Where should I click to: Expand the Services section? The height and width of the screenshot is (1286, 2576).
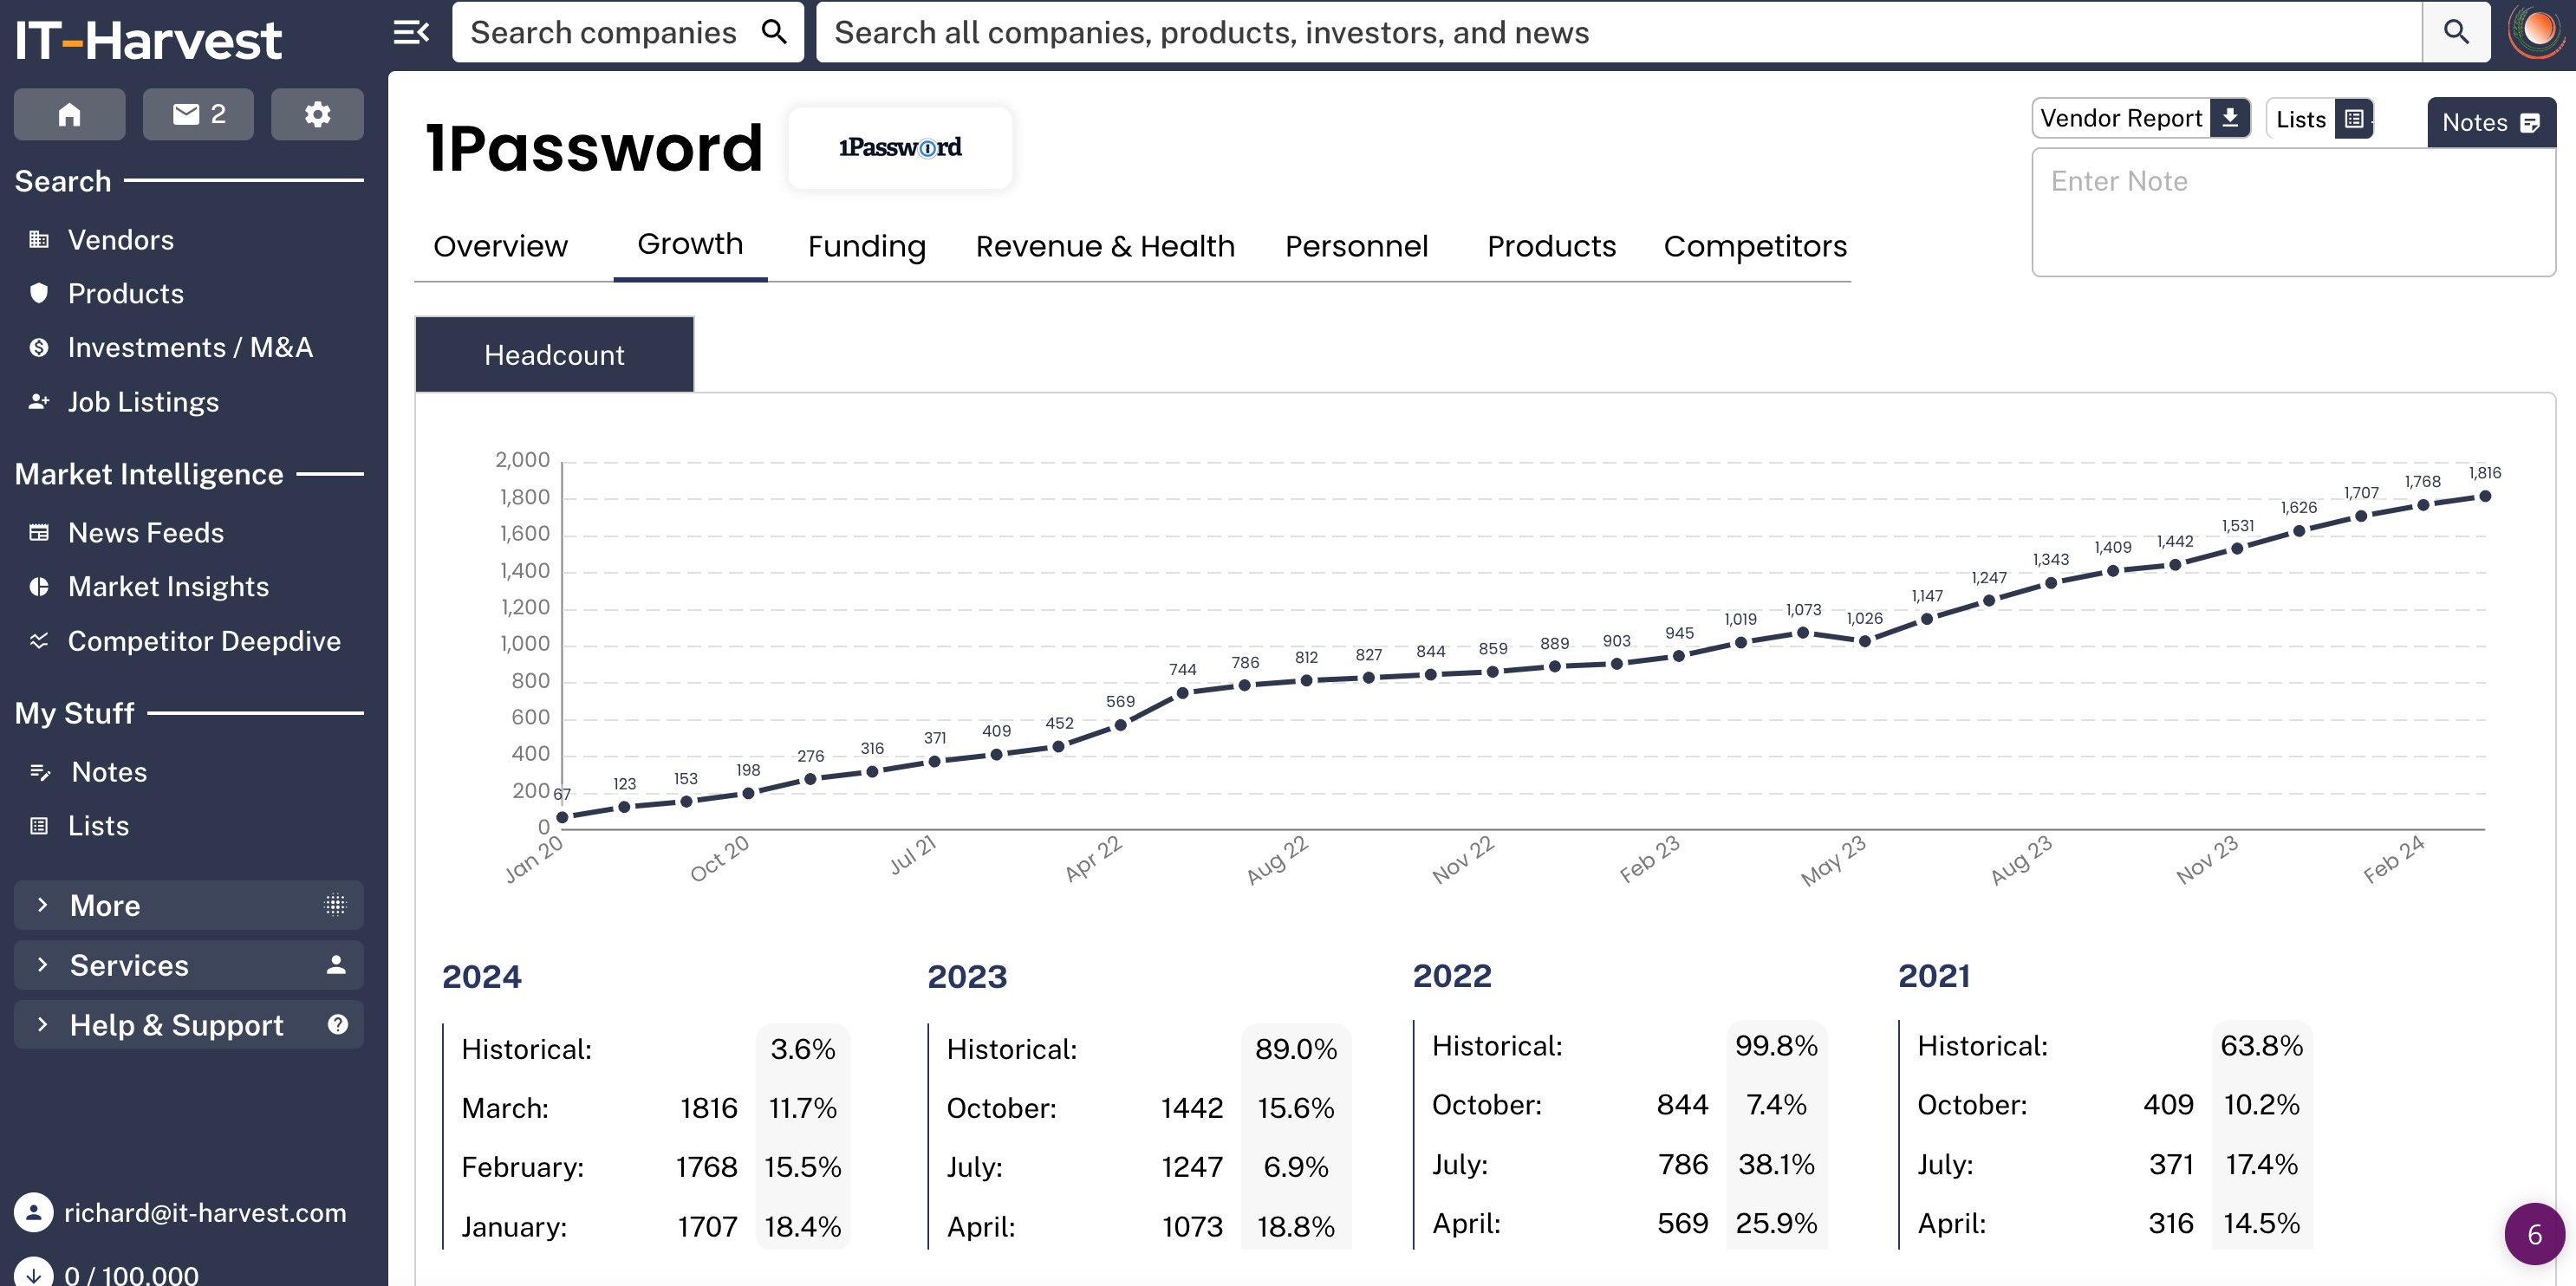[189, 965]
